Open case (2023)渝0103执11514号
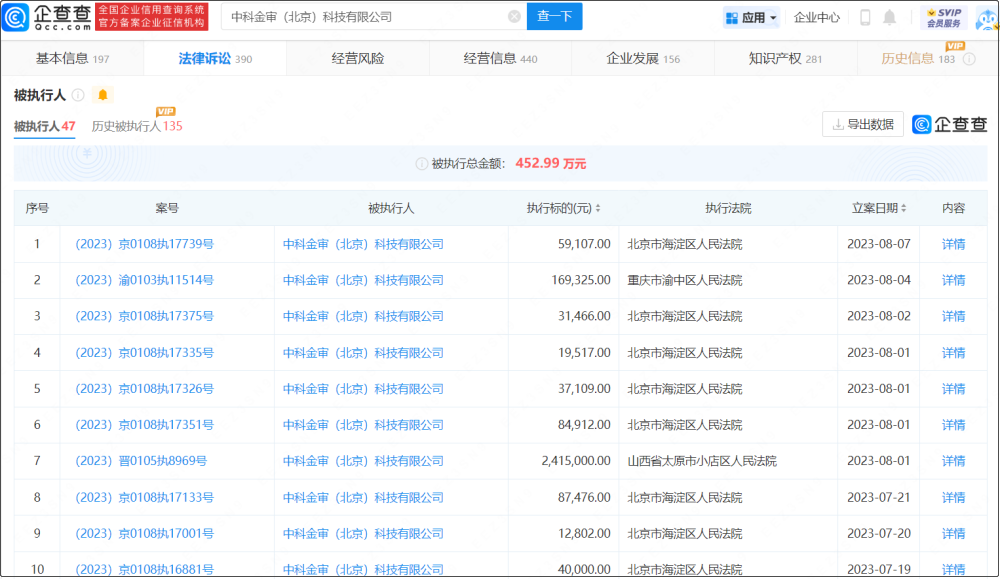1000x579 pixels. coord(144,280)
